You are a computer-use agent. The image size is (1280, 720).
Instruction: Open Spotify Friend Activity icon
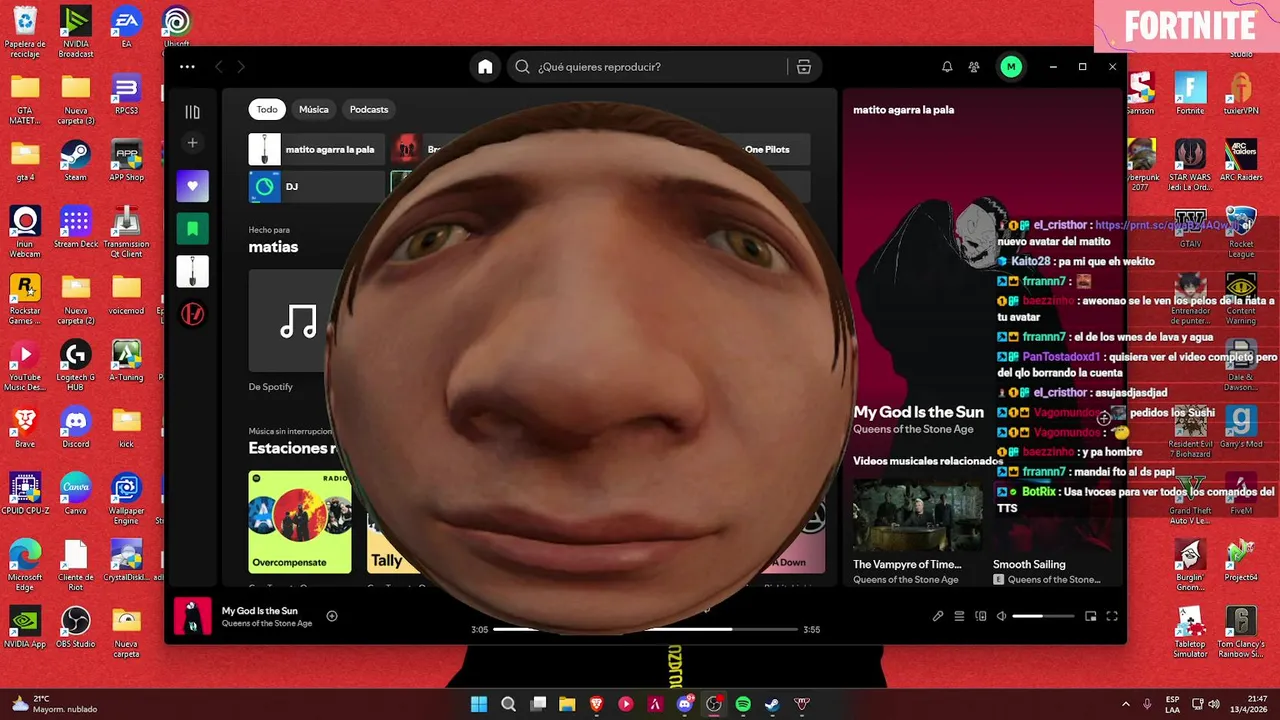pos(974,67)
